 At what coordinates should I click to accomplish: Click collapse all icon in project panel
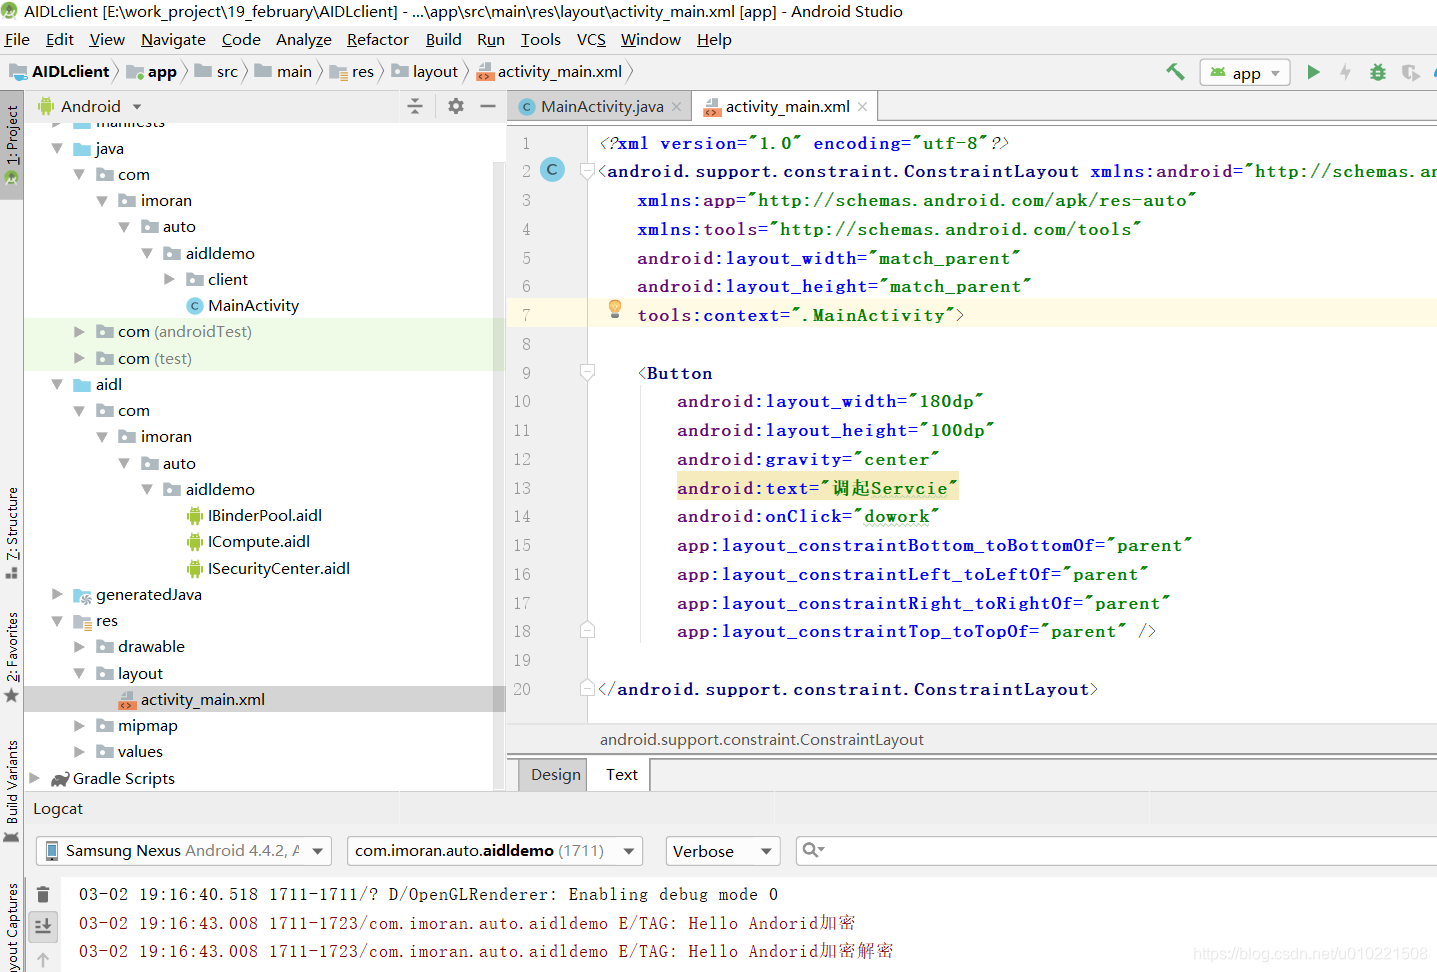click(x=415, y=106)
